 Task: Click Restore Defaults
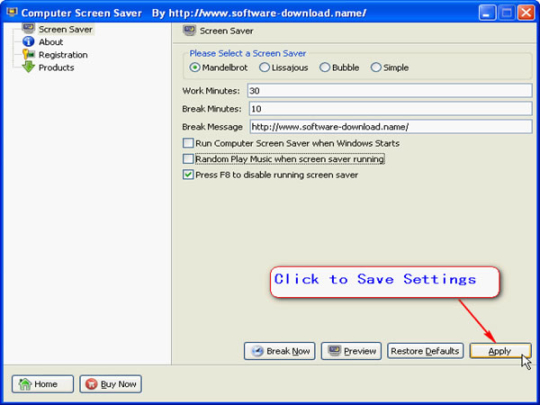(425, 351)
